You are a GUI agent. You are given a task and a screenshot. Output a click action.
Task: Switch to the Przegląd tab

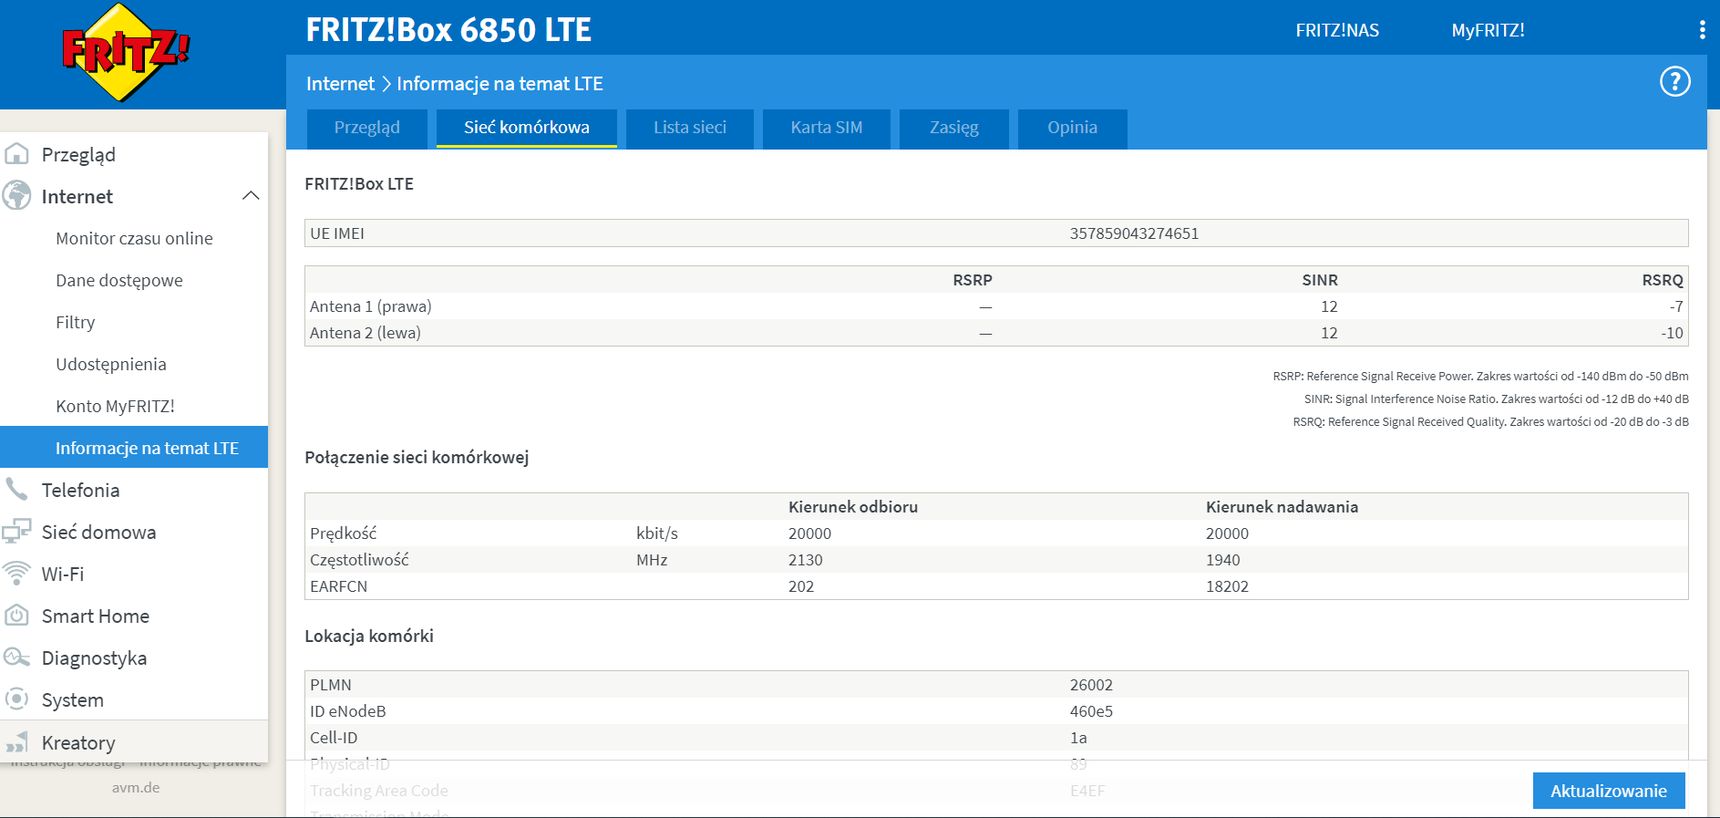tap(367, 128)
